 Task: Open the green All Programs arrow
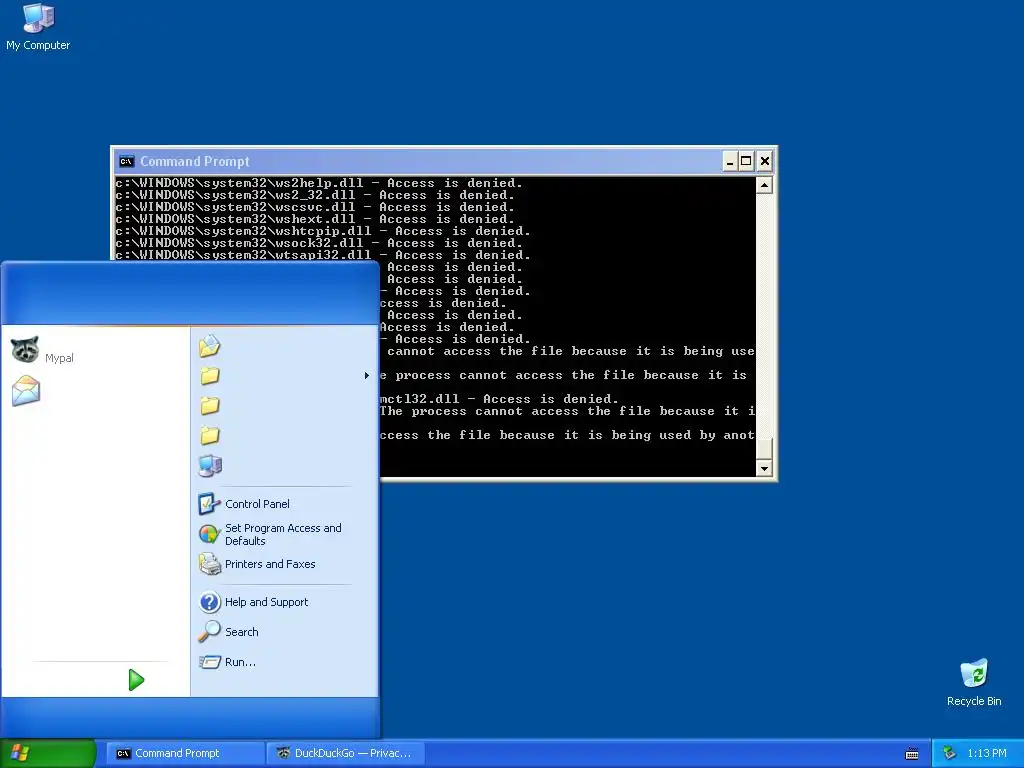pos(136,680)
